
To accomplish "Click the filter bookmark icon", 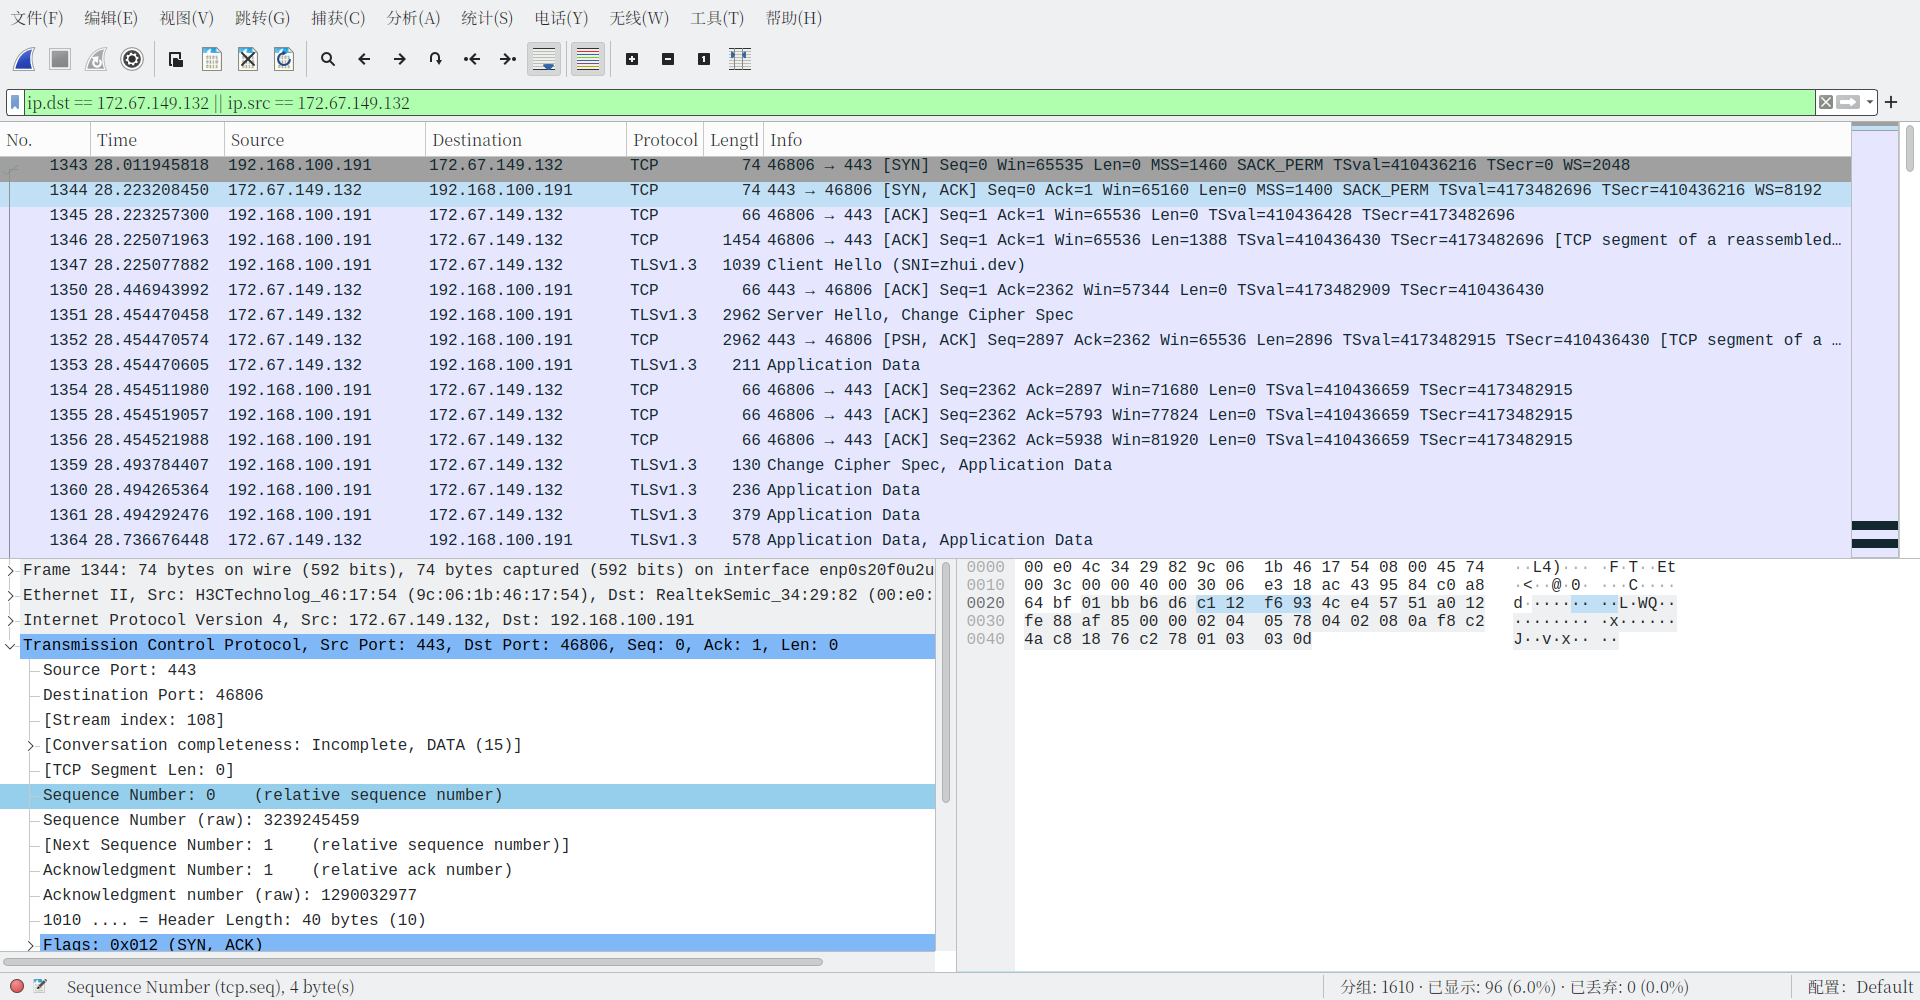I will 15,102.
